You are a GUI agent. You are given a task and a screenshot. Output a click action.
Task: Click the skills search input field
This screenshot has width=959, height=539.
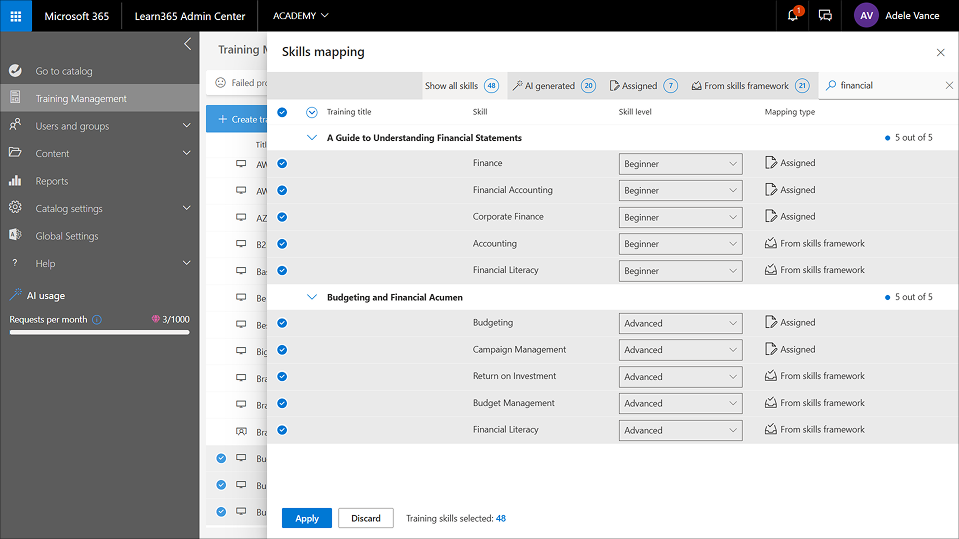(887, 86)
